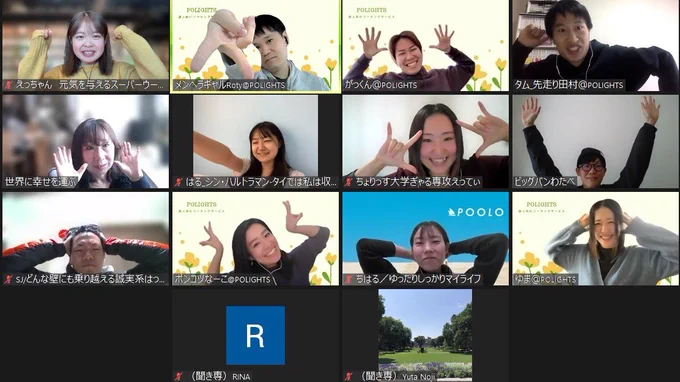Click muted mic icon next to はる_シン・ハルトラマン
Image resolution: width=680 pixels, height=382 pixels.
[x=179, y=183]
